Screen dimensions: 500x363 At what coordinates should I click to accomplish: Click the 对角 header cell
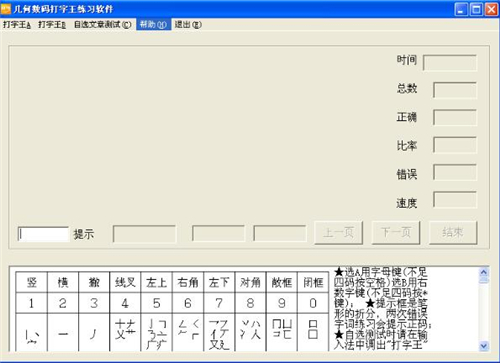pos(250,283)
